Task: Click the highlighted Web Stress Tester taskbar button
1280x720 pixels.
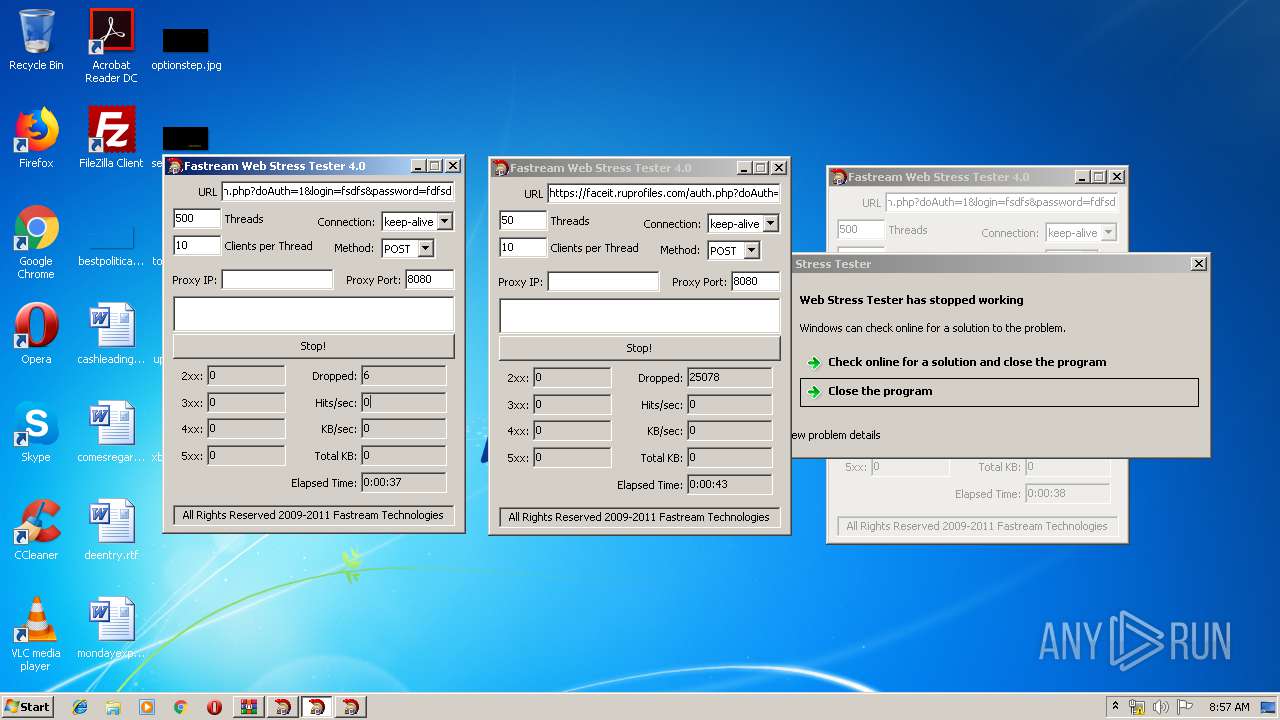Action: pyautogui.click(x=316, y=707)
